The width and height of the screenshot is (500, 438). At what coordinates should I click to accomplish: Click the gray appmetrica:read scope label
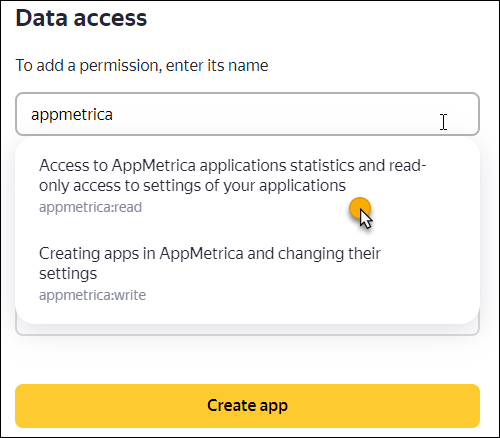tap(90, 207)
